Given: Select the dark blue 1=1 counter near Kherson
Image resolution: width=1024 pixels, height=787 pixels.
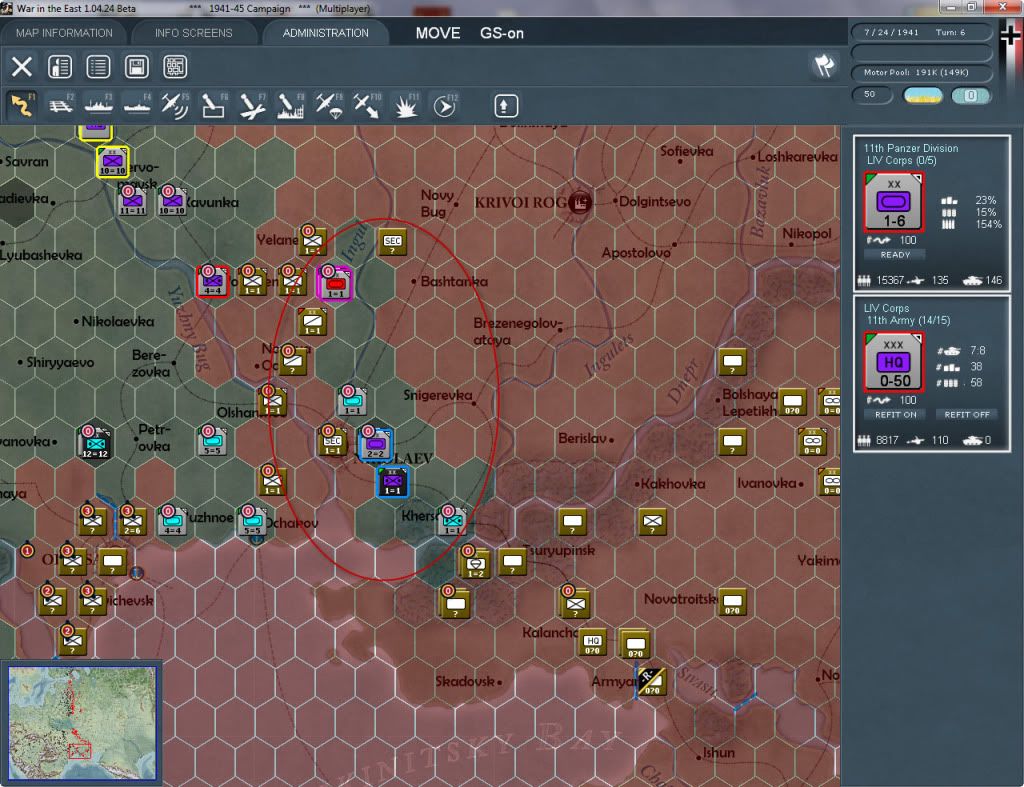Looking at the screenshot, I should point(392,481).
